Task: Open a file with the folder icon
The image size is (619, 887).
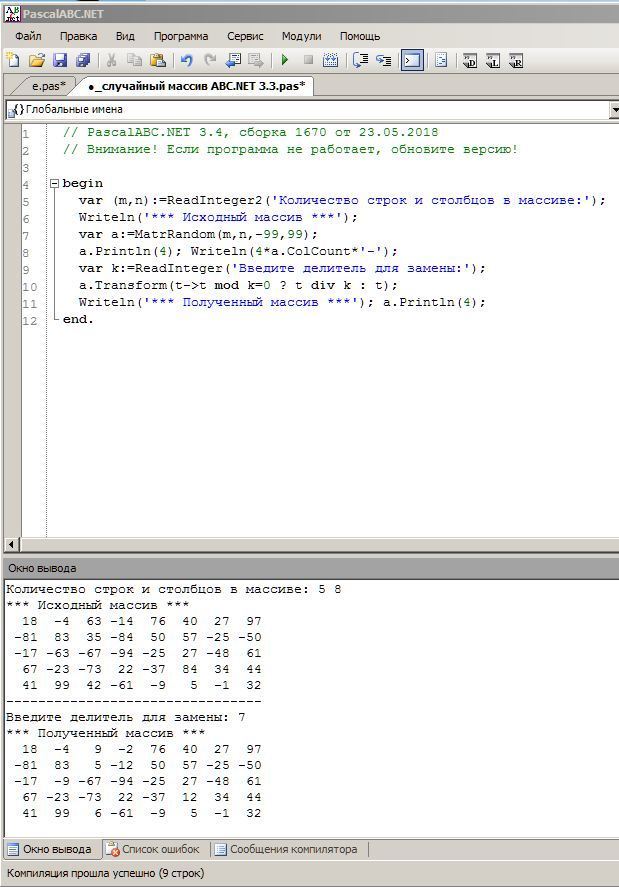Action: tap(36, 60)
